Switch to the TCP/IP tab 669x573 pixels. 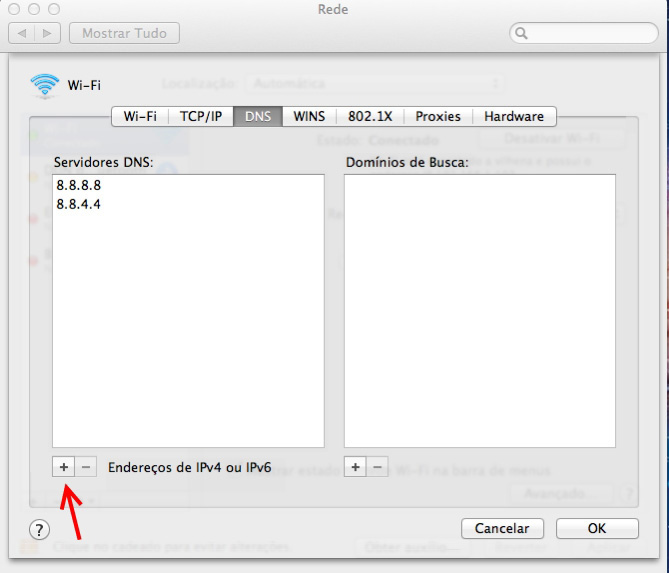(201, 116)
